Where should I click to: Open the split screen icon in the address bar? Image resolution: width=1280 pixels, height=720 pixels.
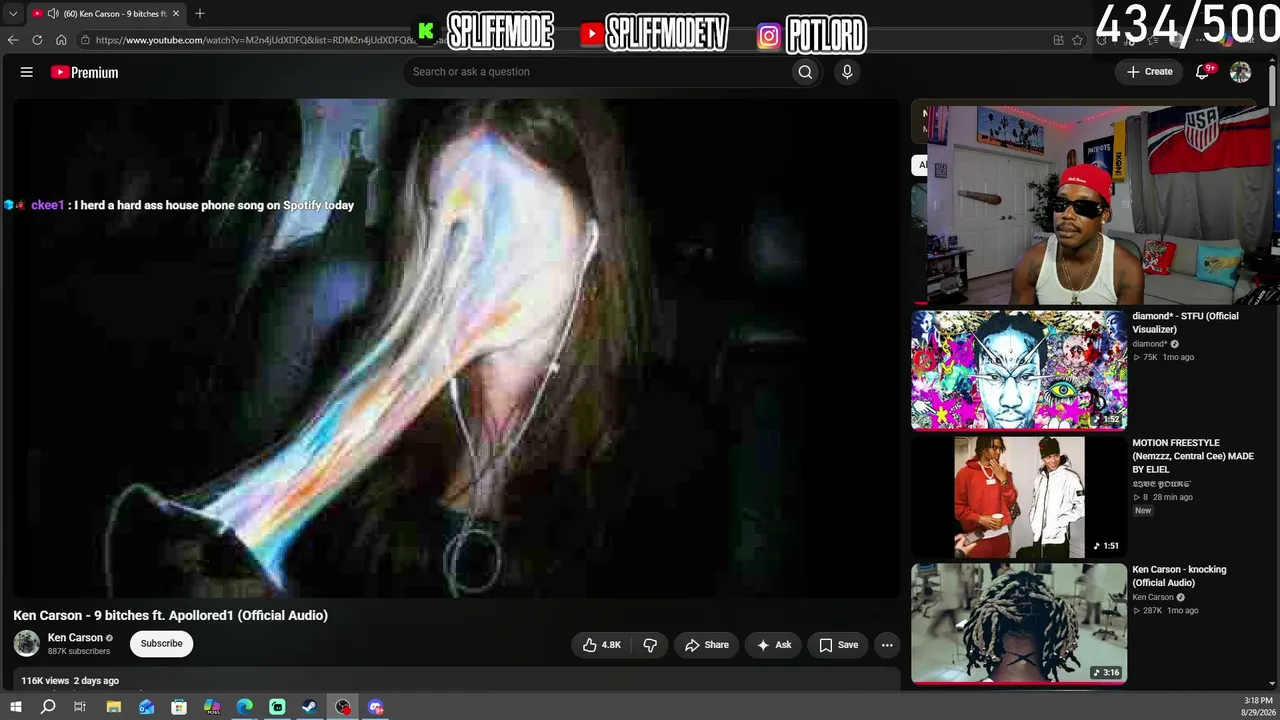[1058, 40]
